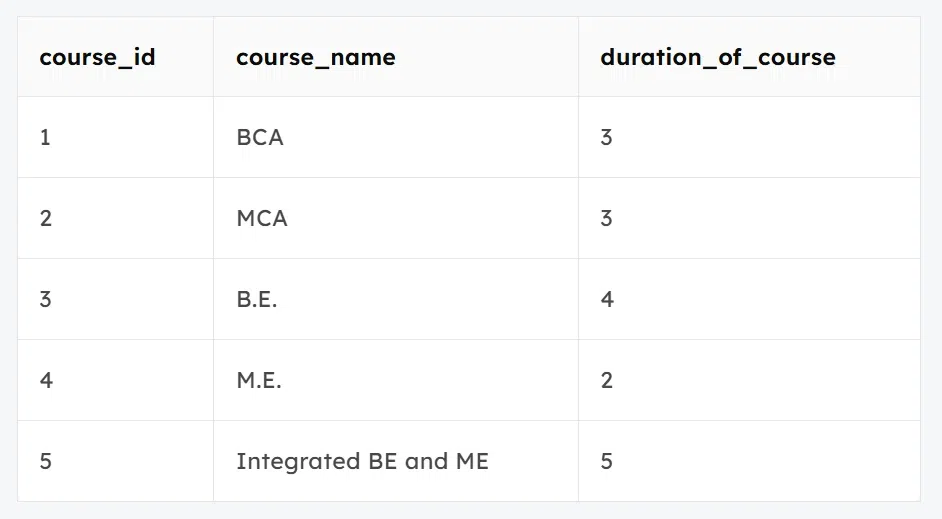Click the B.E. course name cell
Screen dimensions: 942x519
(257, 300)
